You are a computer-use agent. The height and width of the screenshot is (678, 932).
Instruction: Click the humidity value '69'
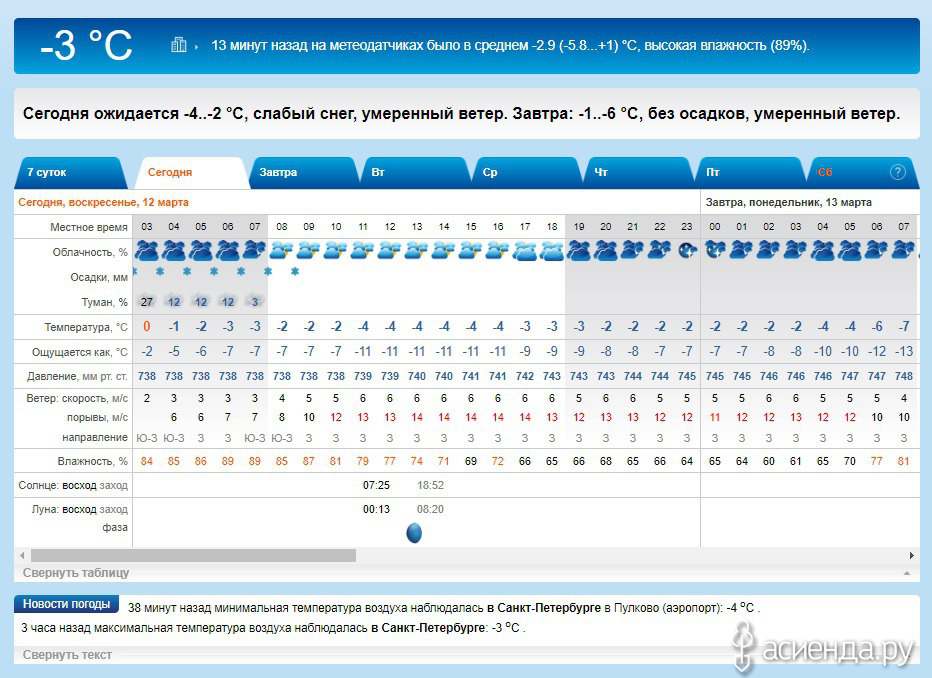point(471,461)
